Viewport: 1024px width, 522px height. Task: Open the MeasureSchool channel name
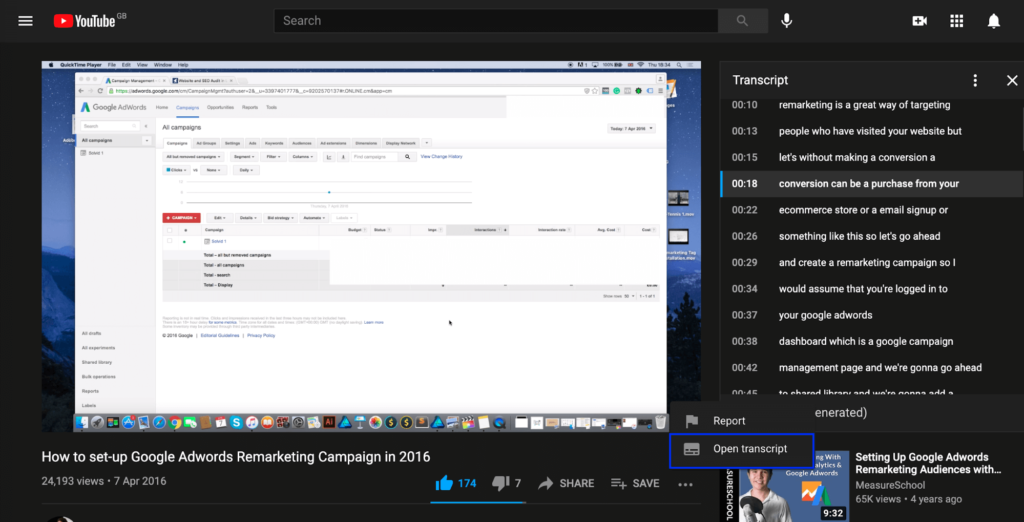pyautogui.click(x=890, y=485)
